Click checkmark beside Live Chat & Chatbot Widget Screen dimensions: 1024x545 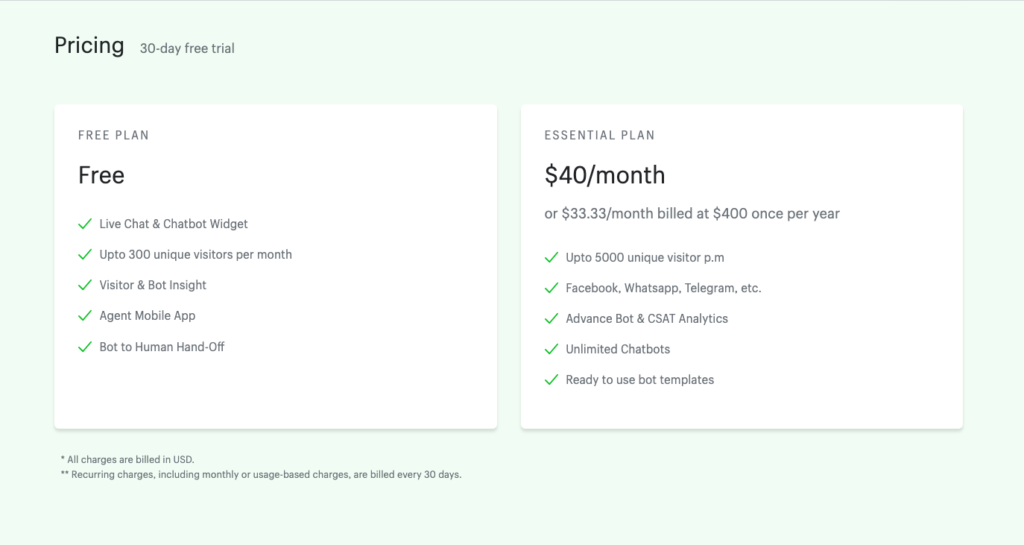pos(85,224)
